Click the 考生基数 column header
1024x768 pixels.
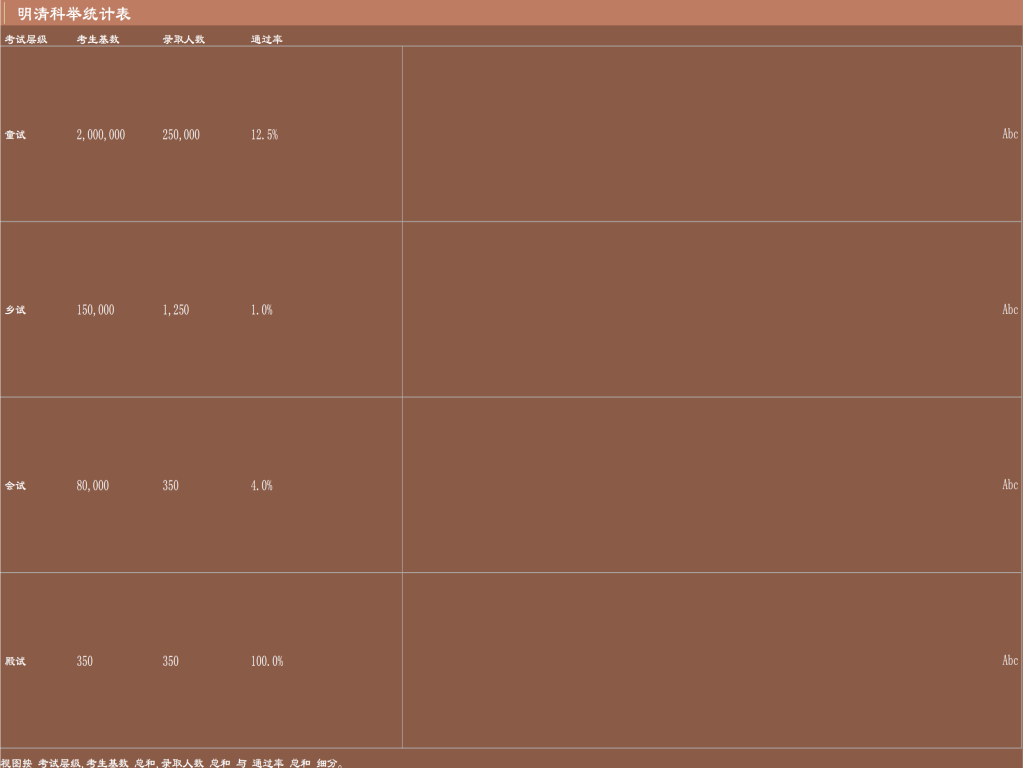tap(98, 40)
